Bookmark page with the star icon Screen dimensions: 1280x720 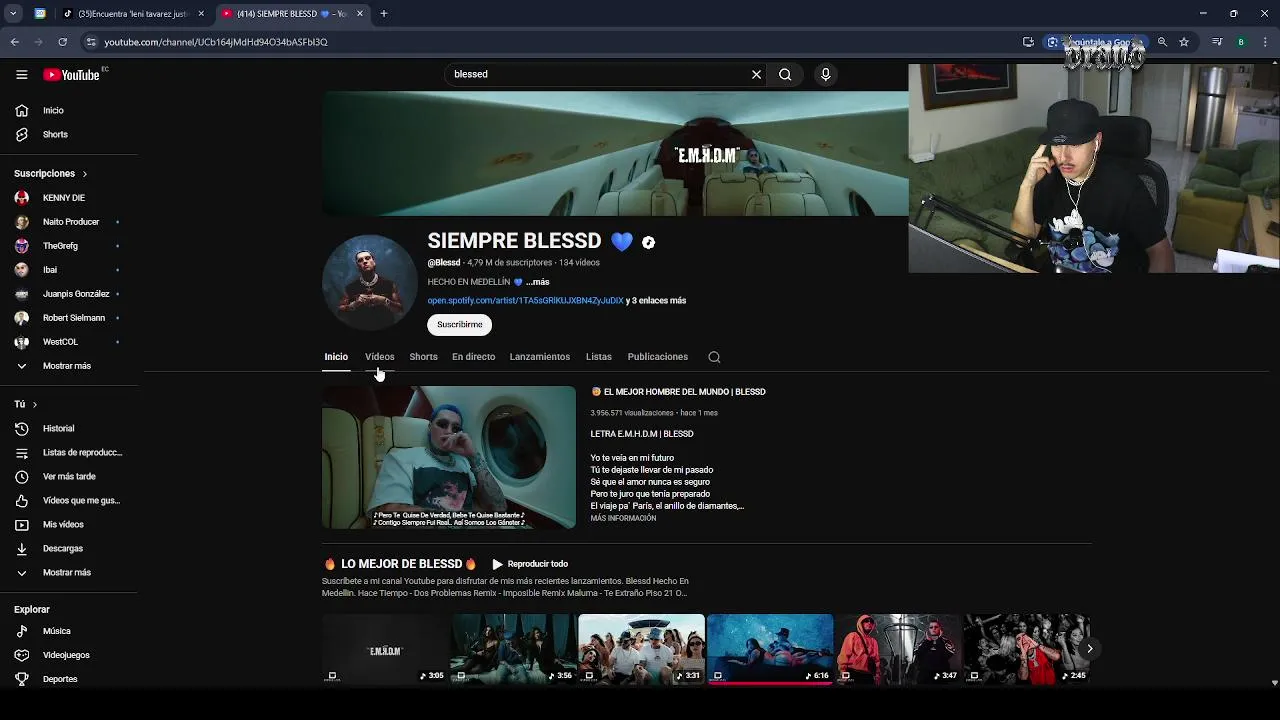[1184, 42]
